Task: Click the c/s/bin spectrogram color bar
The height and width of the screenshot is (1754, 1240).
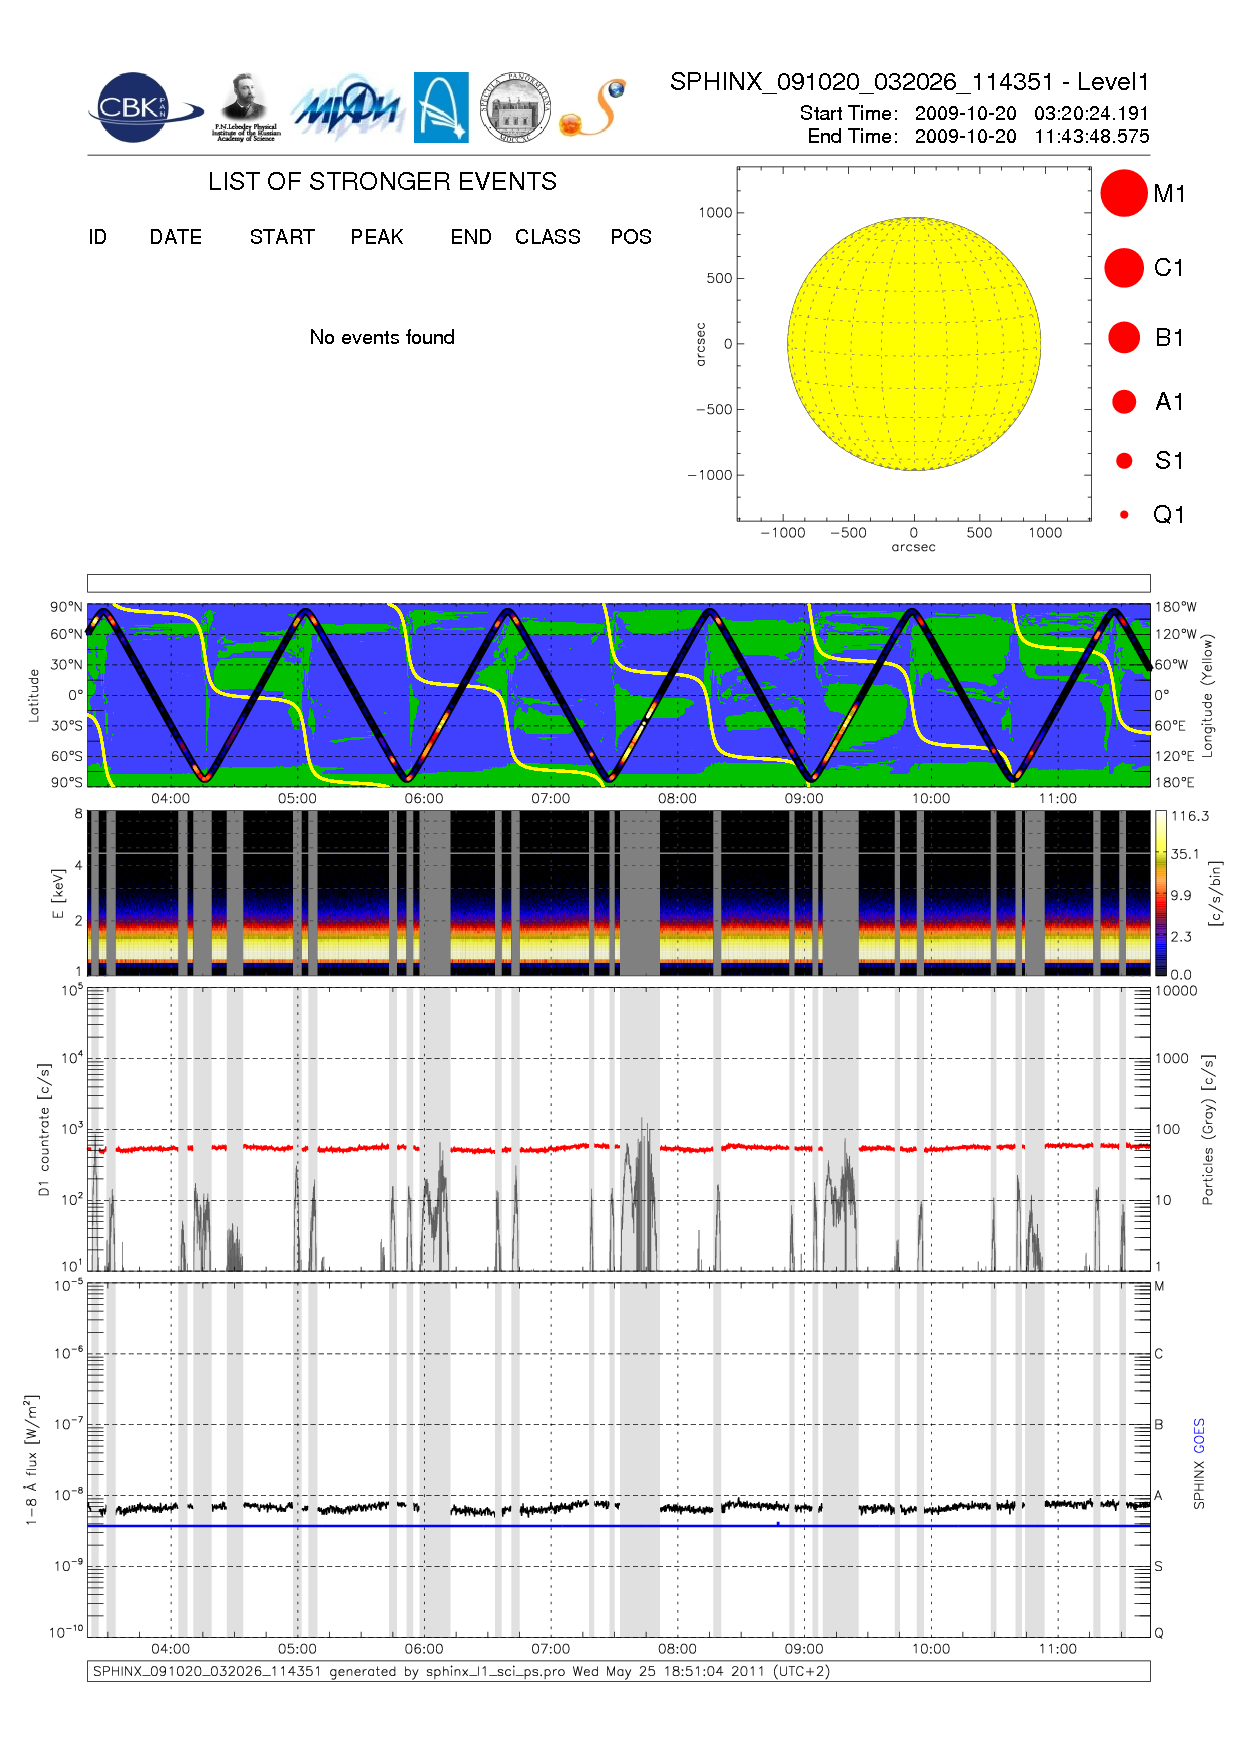Action: tap(1160, 893)
